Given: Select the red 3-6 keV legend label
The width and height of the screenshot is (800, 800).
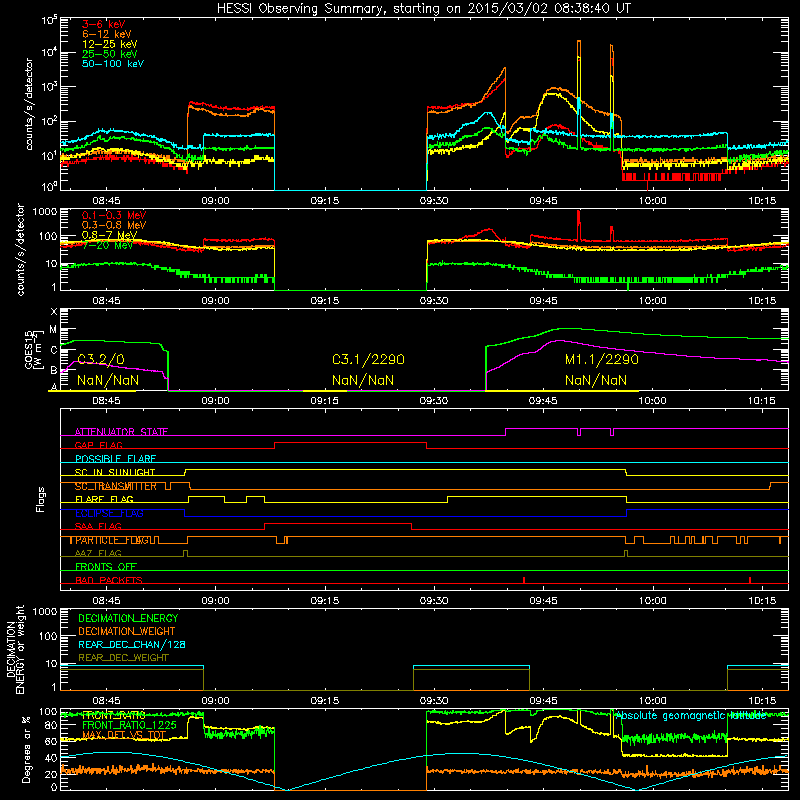Looking at the screenshot, I should click(x=103, y=24).
